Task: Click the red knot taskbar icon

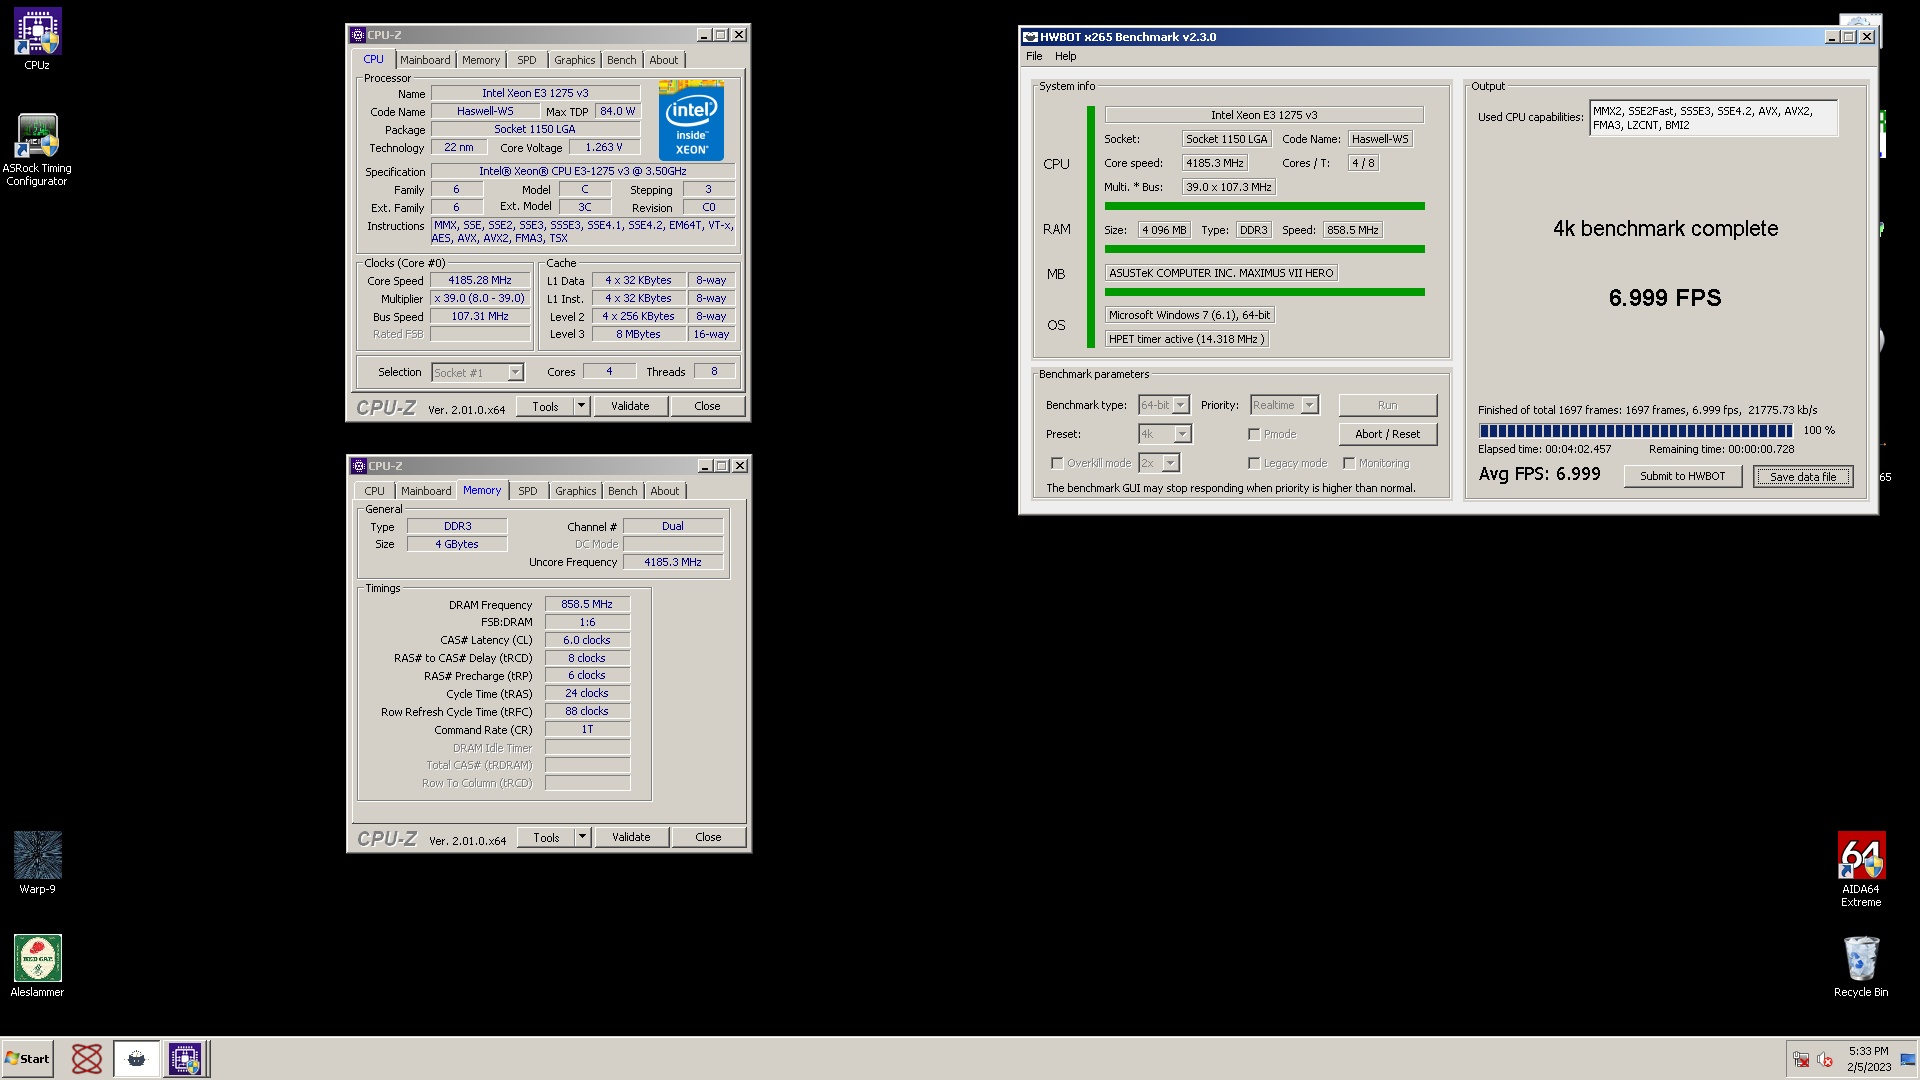Action: [87, 1058]
